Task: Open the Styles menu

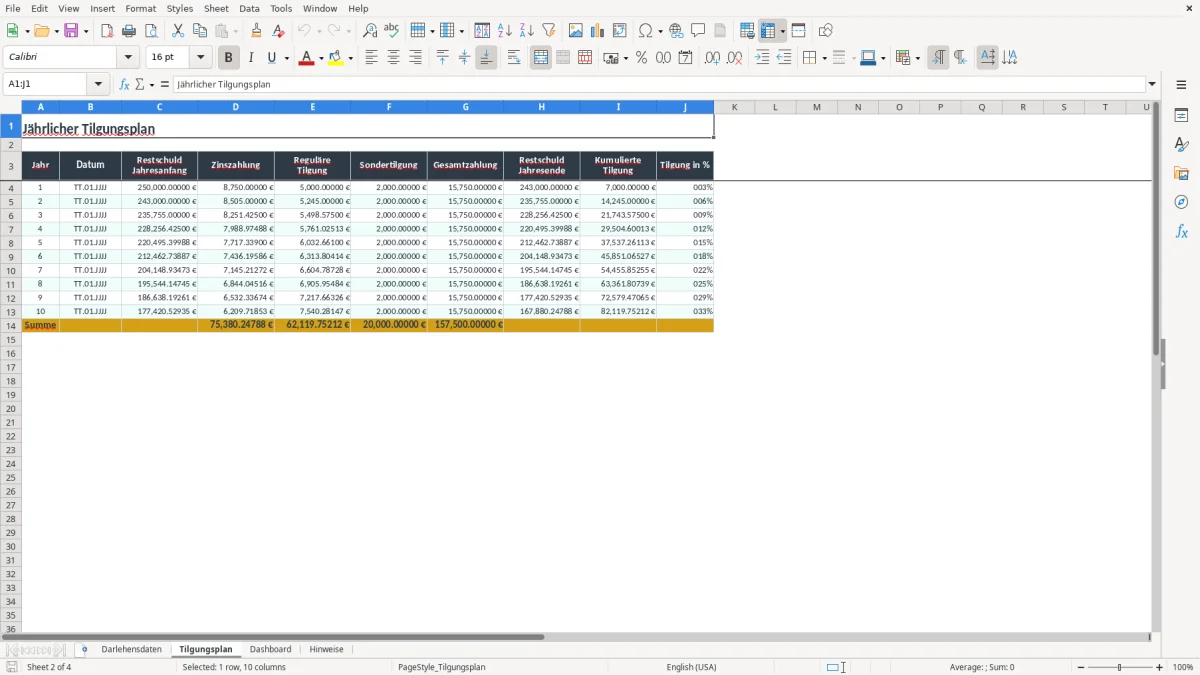Action: click(x=180, y=8)
